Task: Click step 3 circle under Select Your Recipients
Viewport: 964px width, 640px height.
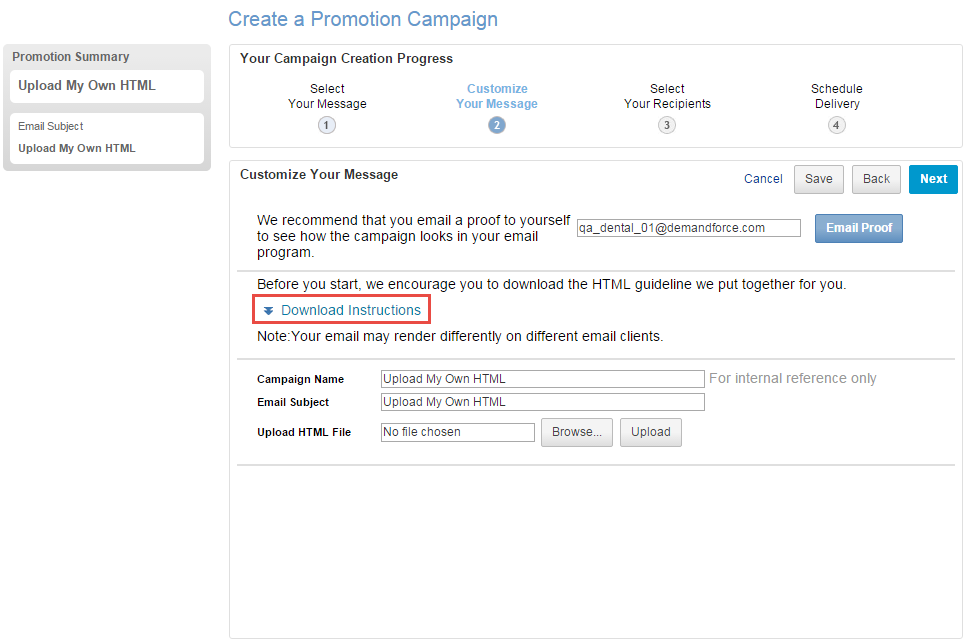Action: [667, 124]
